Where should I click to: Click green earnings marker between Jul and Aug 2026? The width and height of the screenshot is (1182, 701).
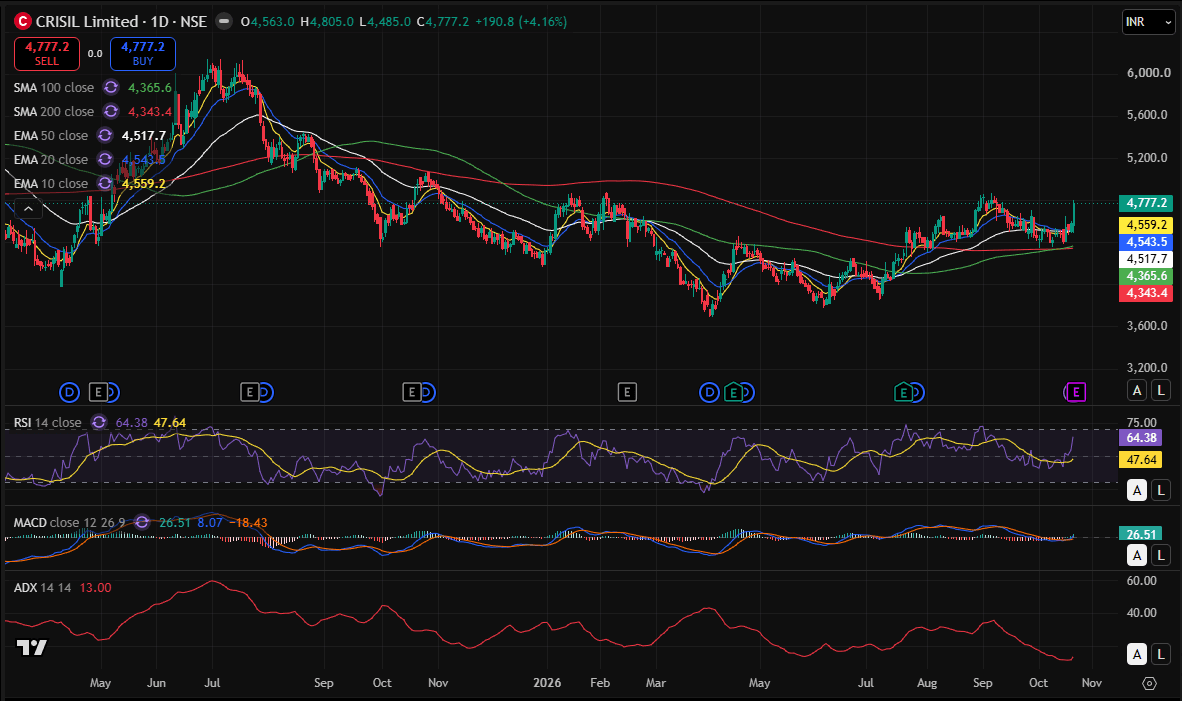903,392
